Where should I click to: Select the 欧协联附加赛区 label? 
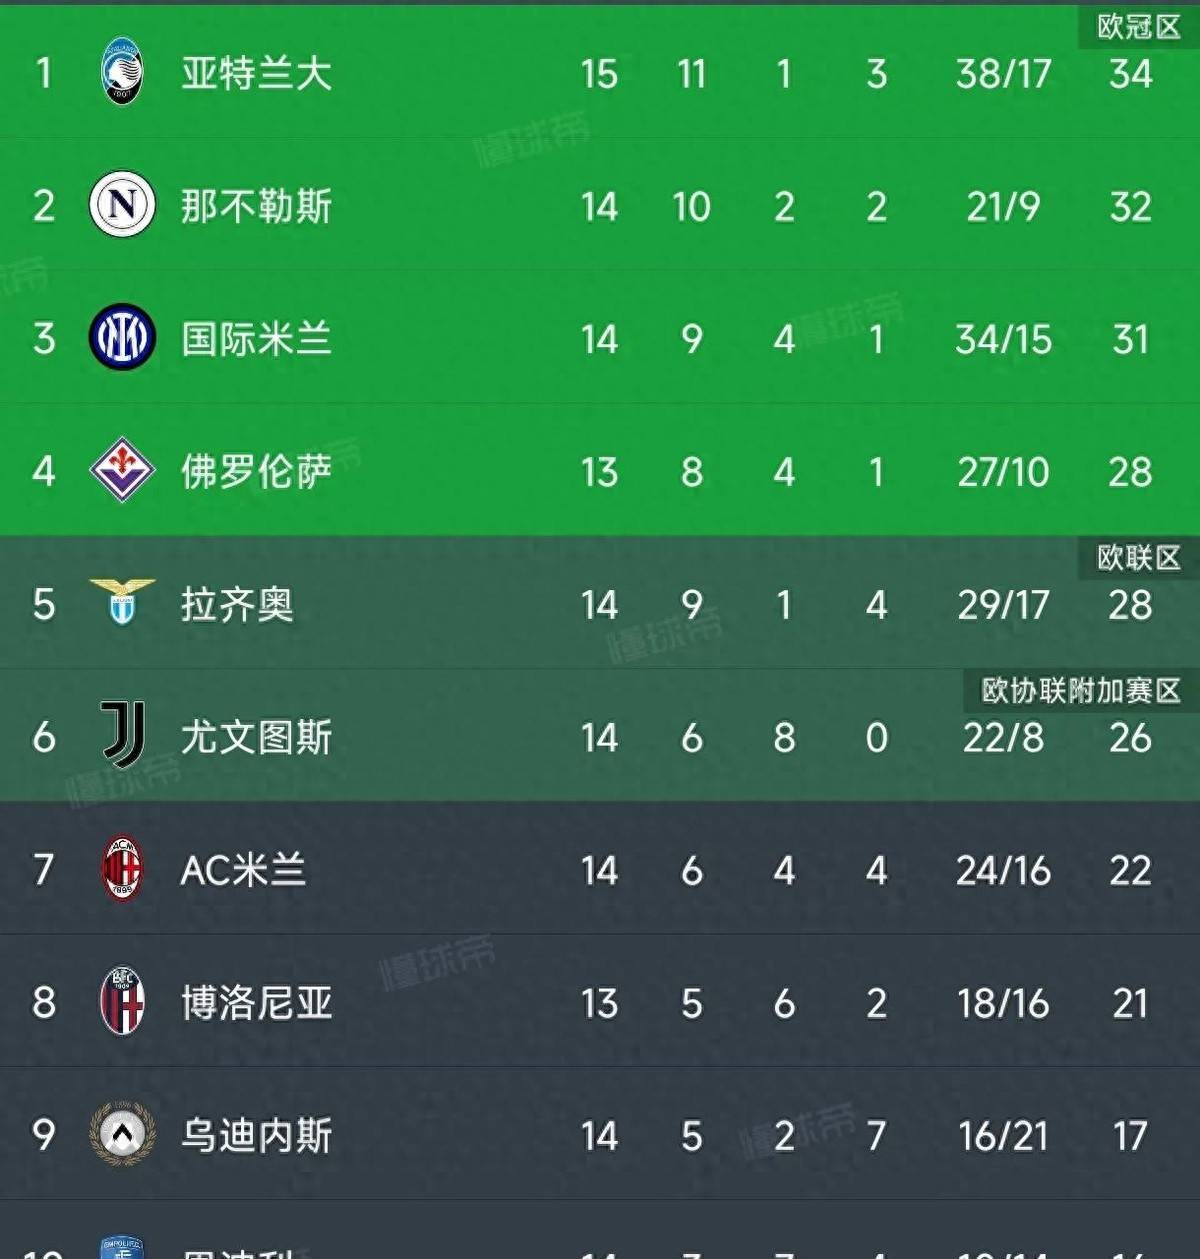(1080, 690)
